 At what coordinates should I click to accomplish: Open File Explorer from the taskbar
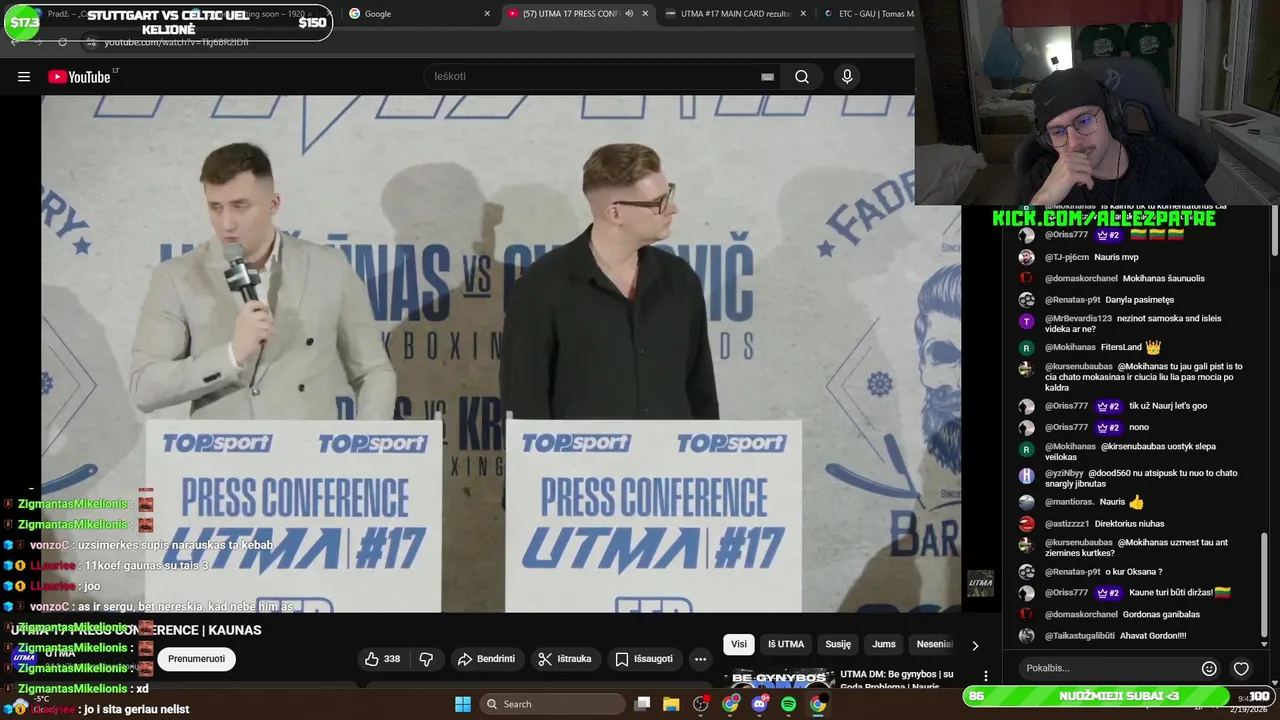coord(672,704)
